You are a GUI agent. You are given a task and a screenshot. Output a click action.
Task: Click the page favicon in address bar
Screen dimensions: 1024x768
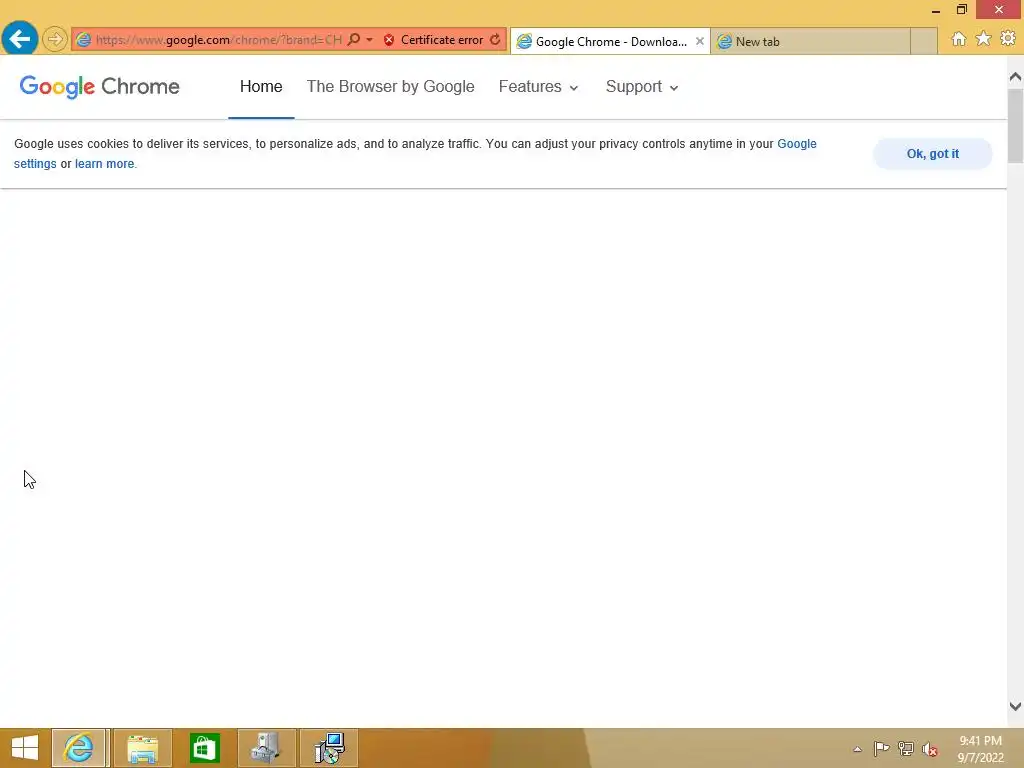pyautogui.click(x=84, y=40)
